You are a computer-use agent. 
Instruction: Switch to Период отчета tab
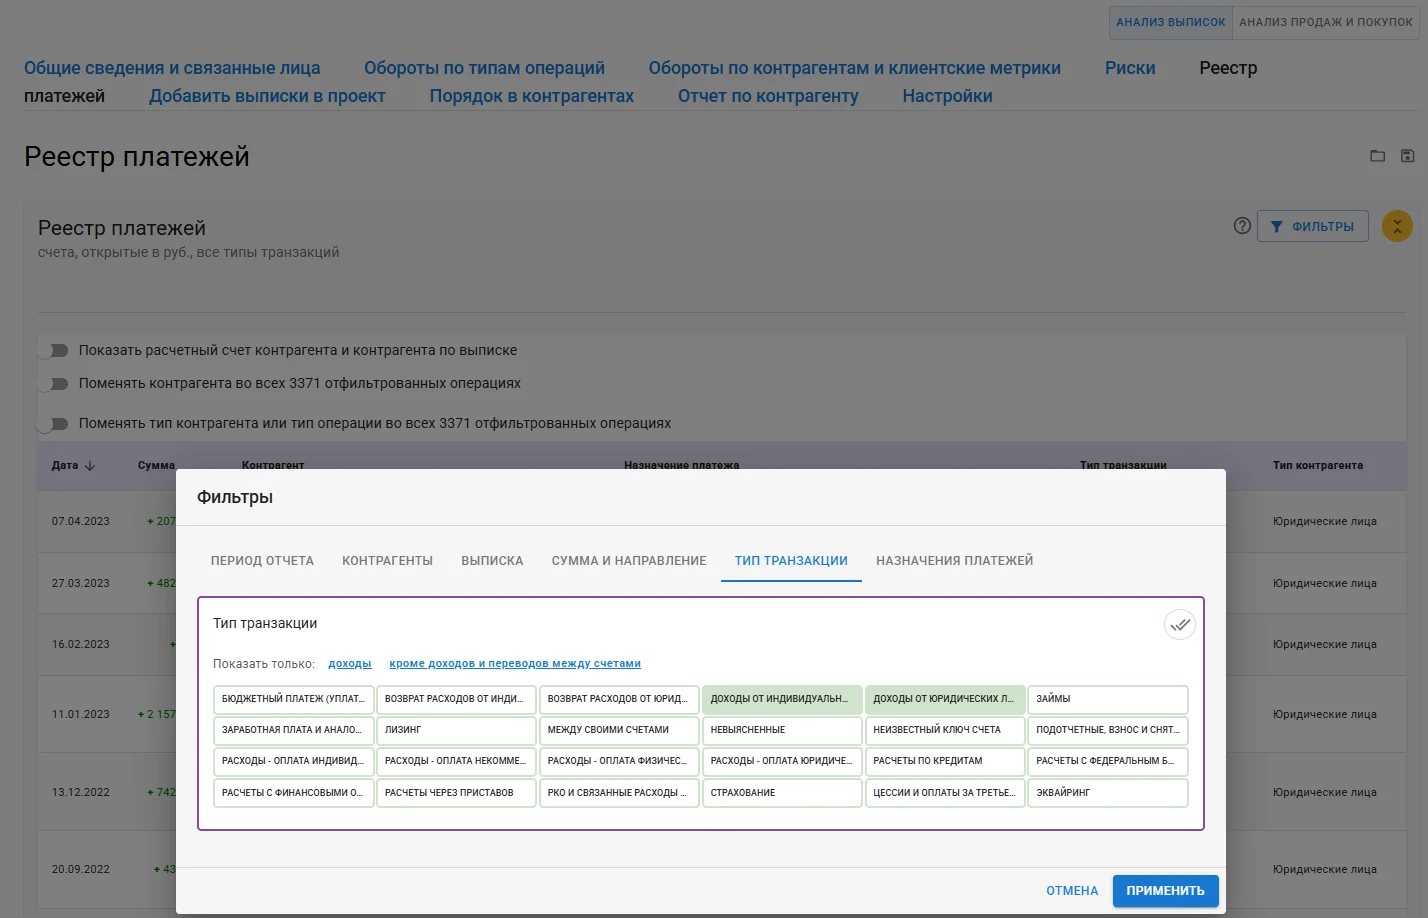(262, 561)
